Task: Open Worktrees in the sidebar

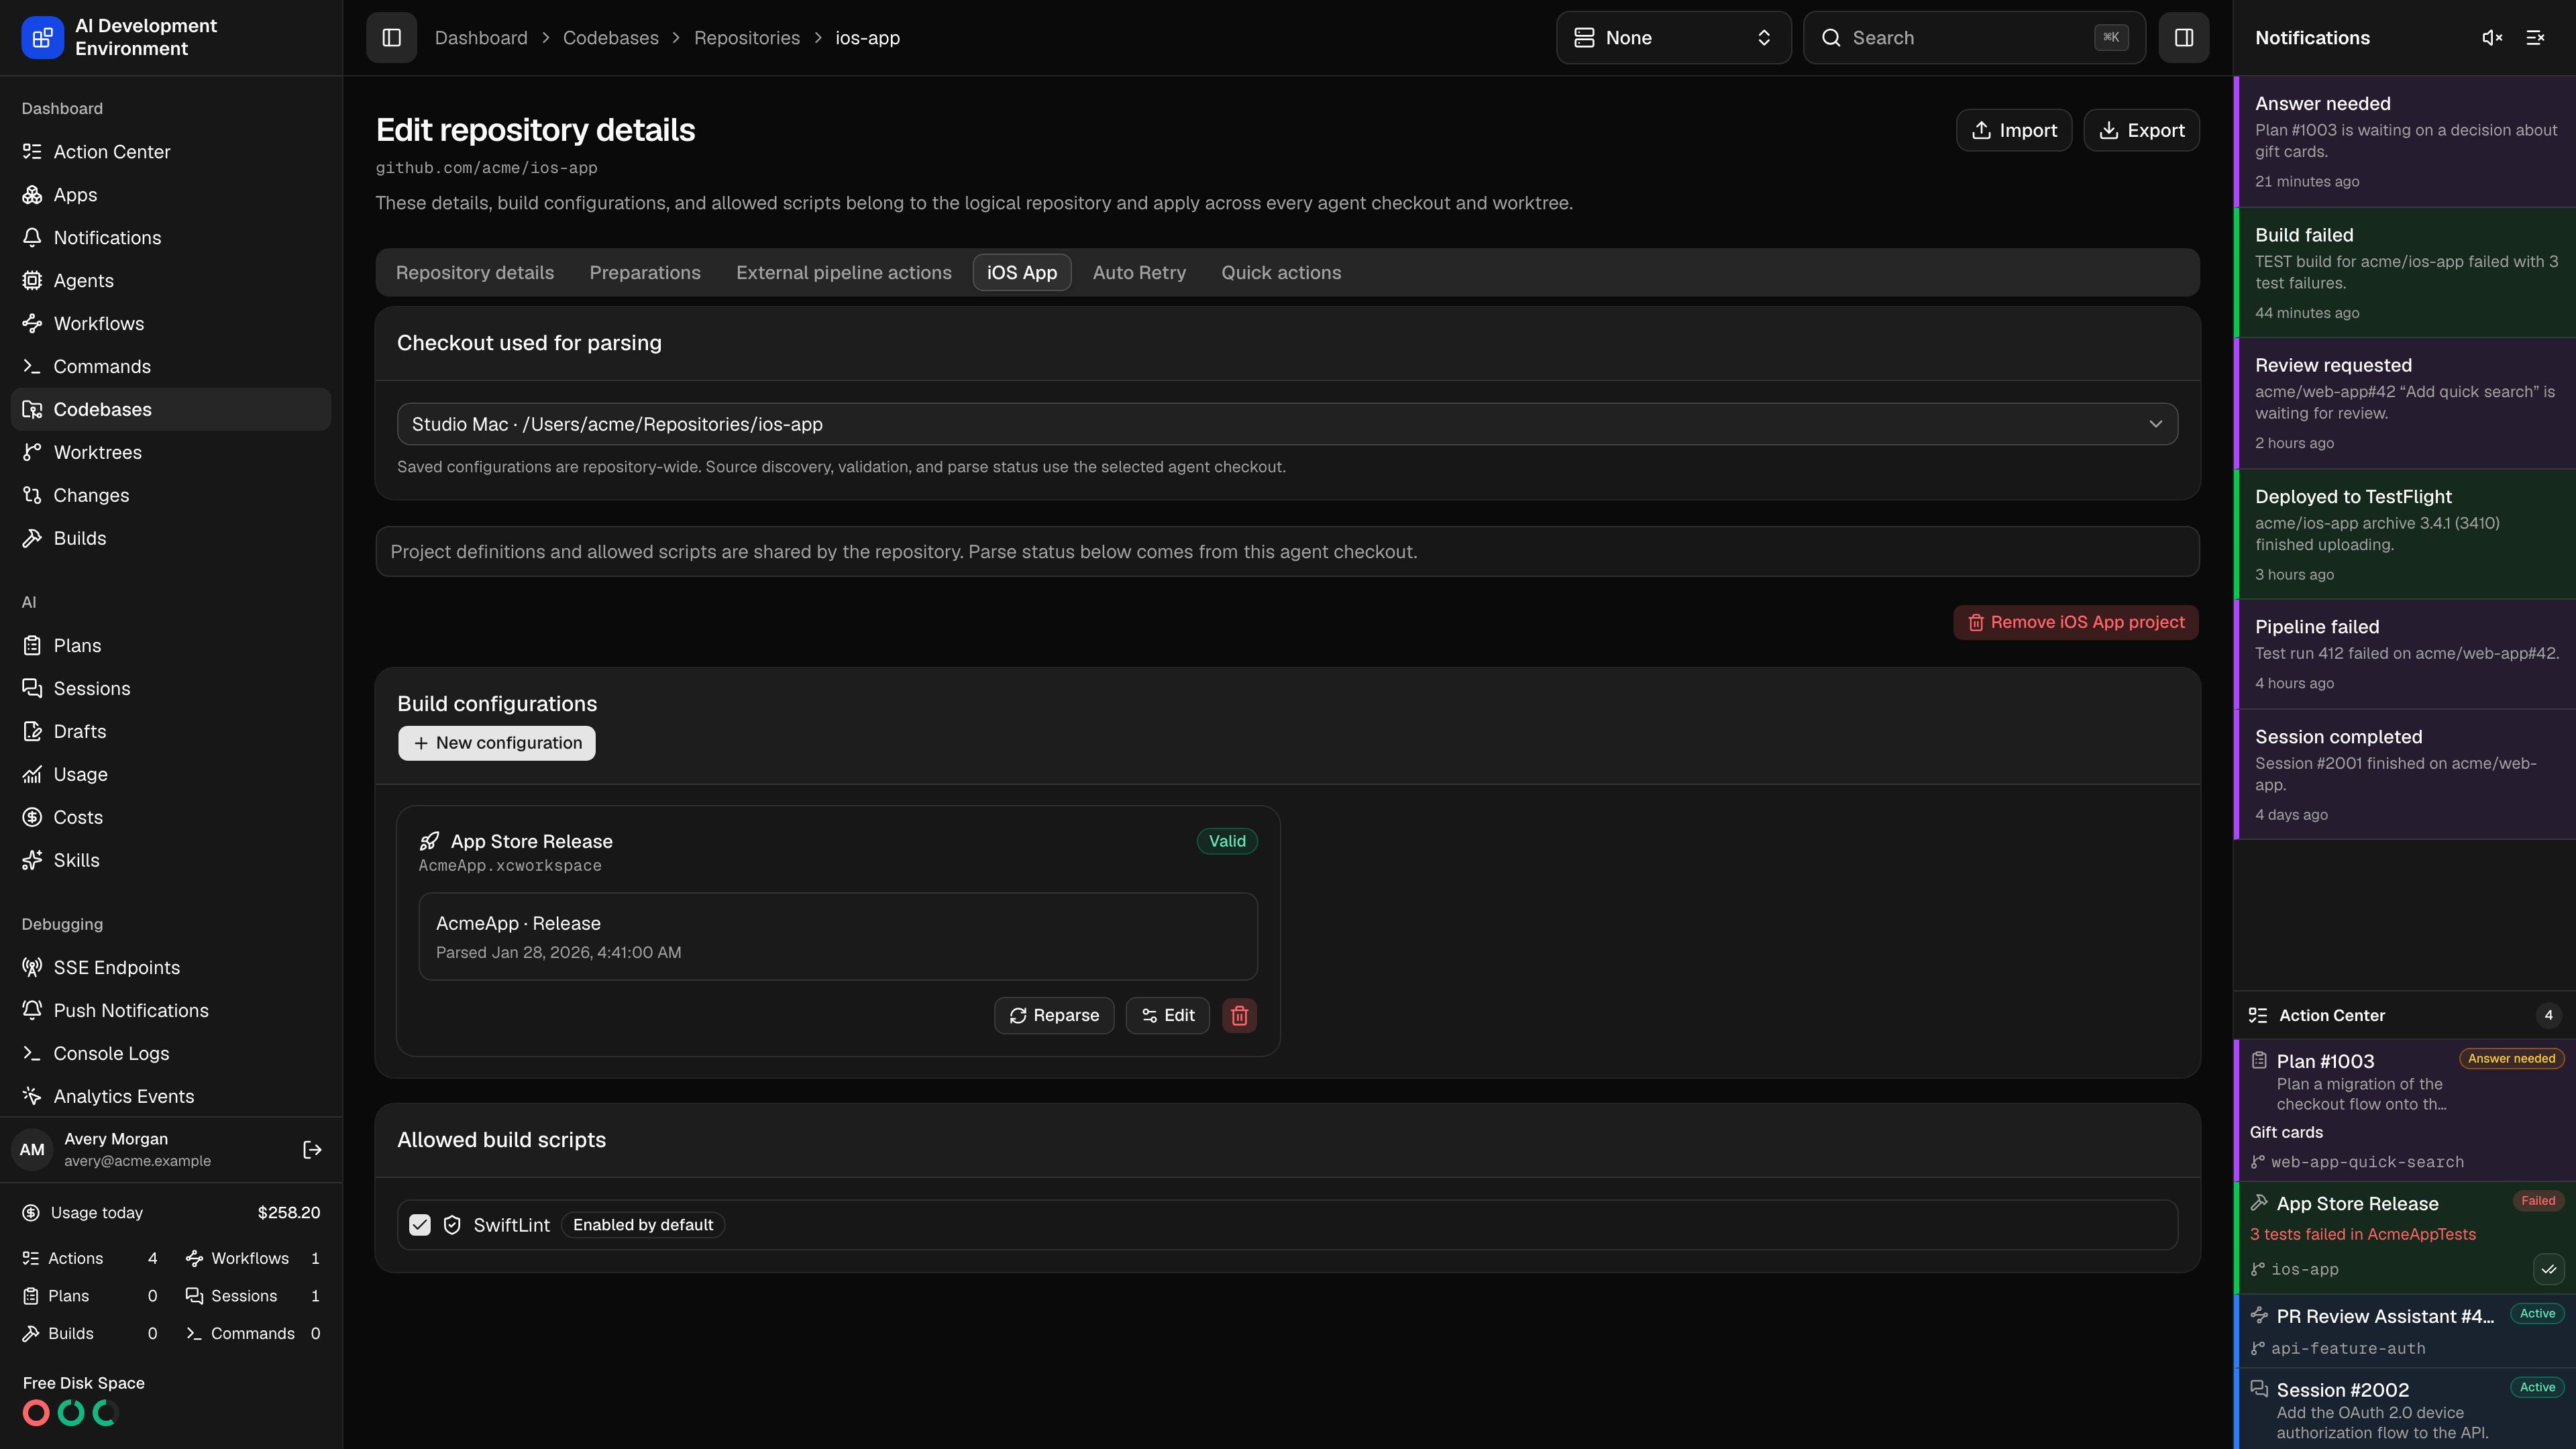Action: click(171, 453)
